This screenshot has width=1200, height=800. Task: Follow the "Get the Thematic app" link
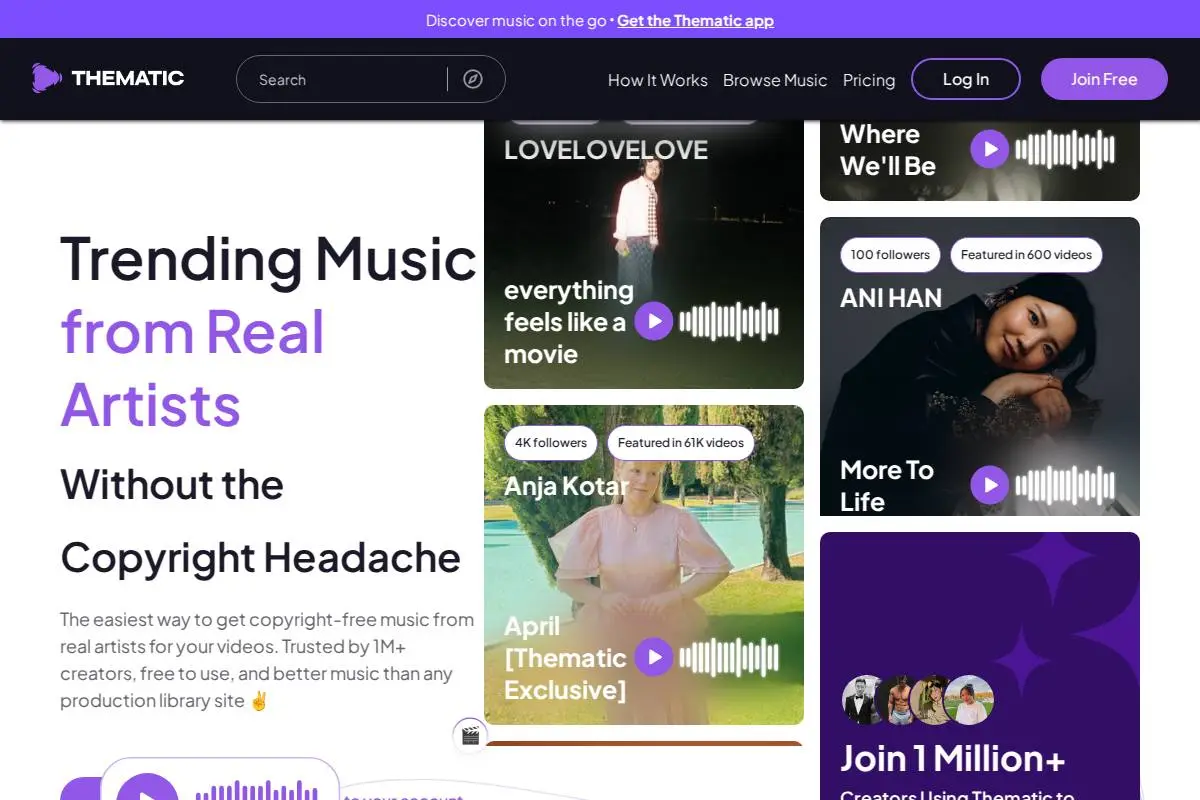(695, 20)
